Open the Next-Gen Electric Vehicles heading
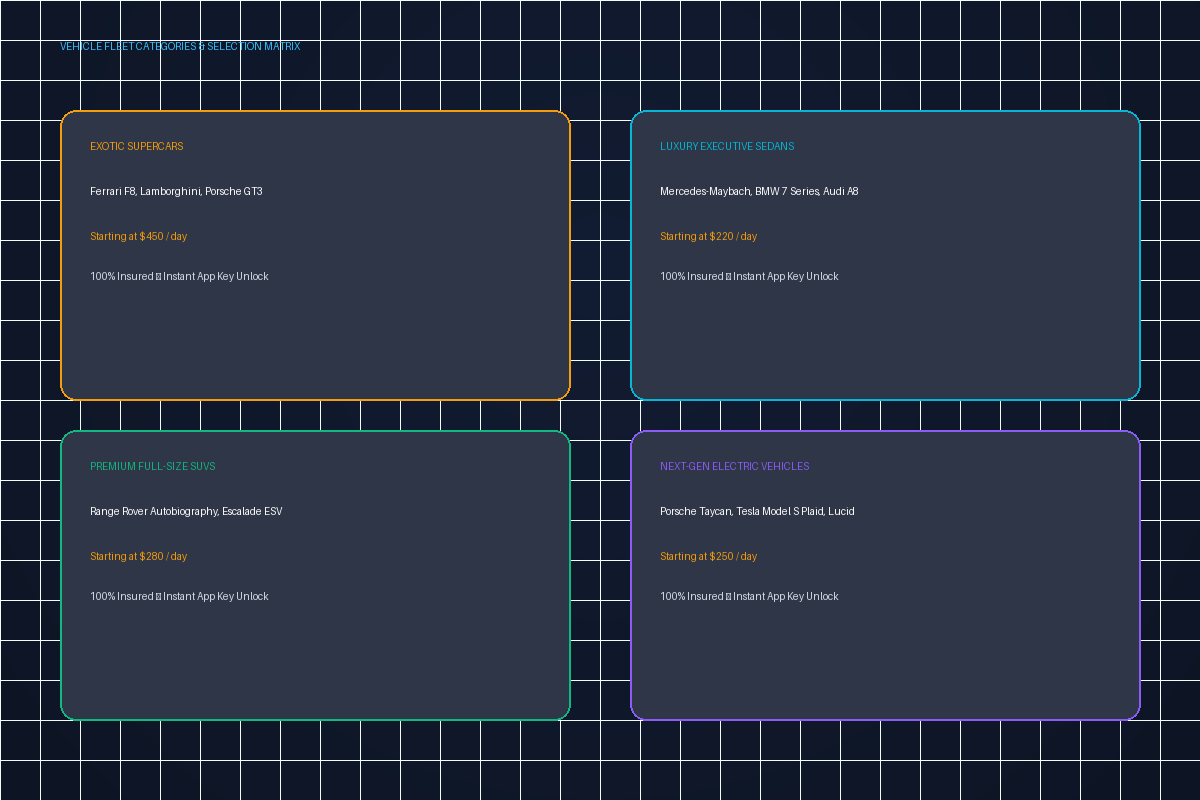1200x800 pixels. coord(735,466)
